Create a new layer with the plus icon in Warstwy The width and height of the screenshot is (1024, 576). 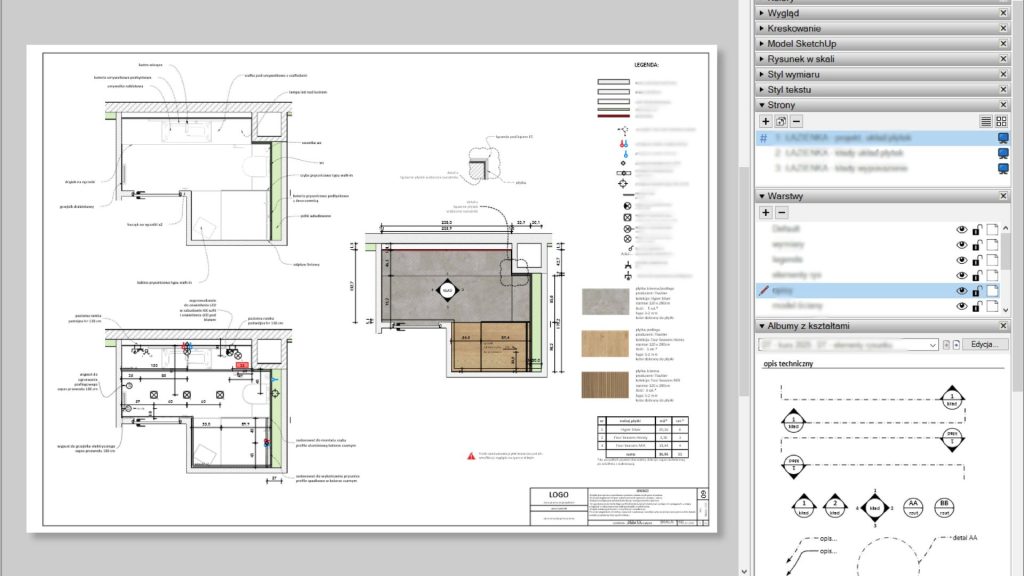click(x=765, y=212)
